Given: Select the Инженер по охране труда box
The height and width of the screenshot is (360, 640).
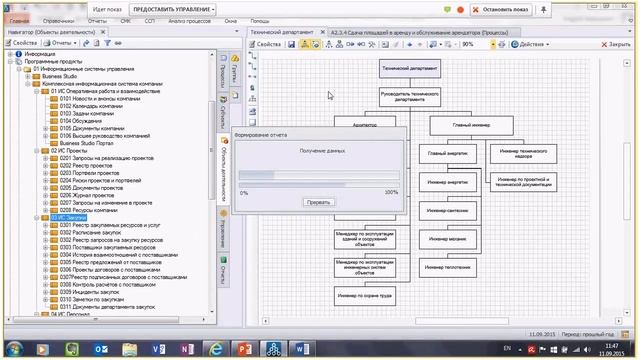Looking at the screenshot, I should 365,296.
